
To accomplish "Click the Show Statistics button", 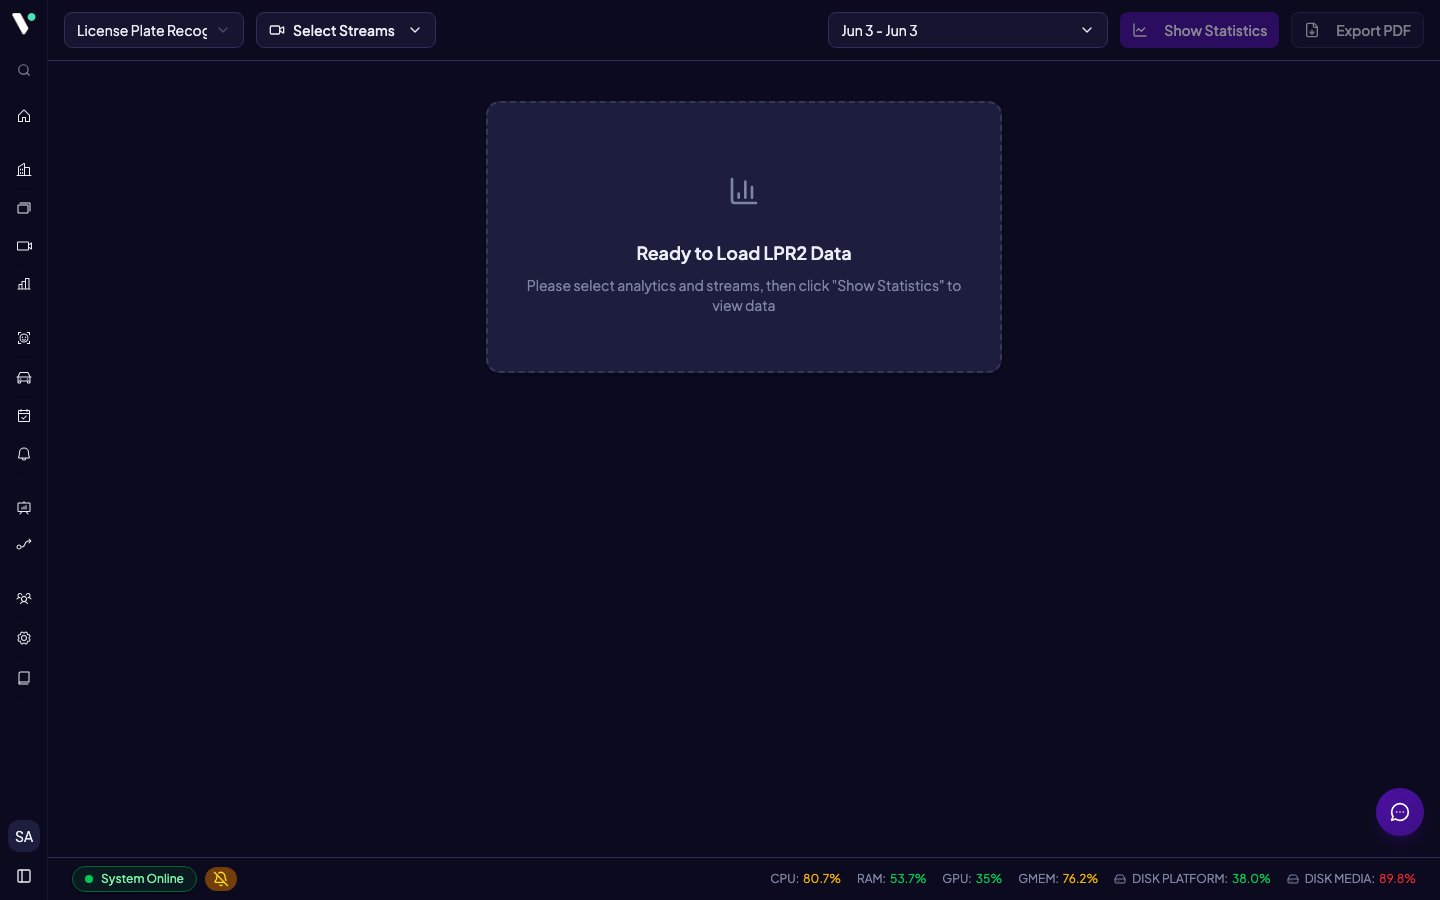I will pos(1199,30).
